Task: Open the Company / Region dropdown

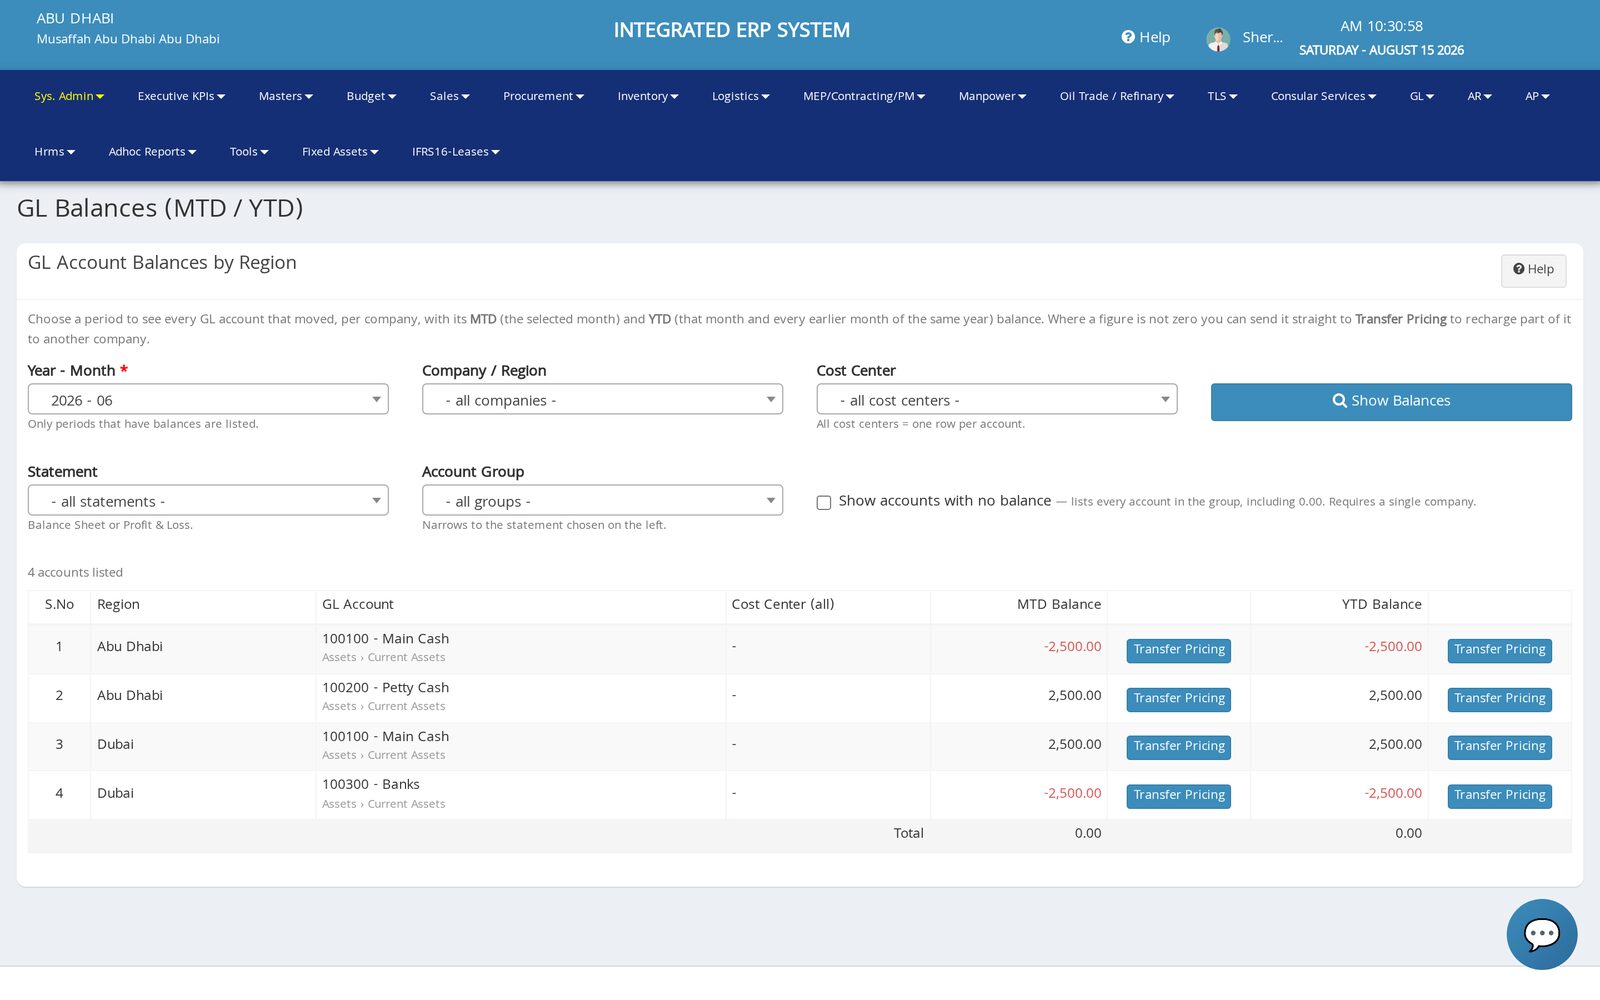Action: point(602,400)
